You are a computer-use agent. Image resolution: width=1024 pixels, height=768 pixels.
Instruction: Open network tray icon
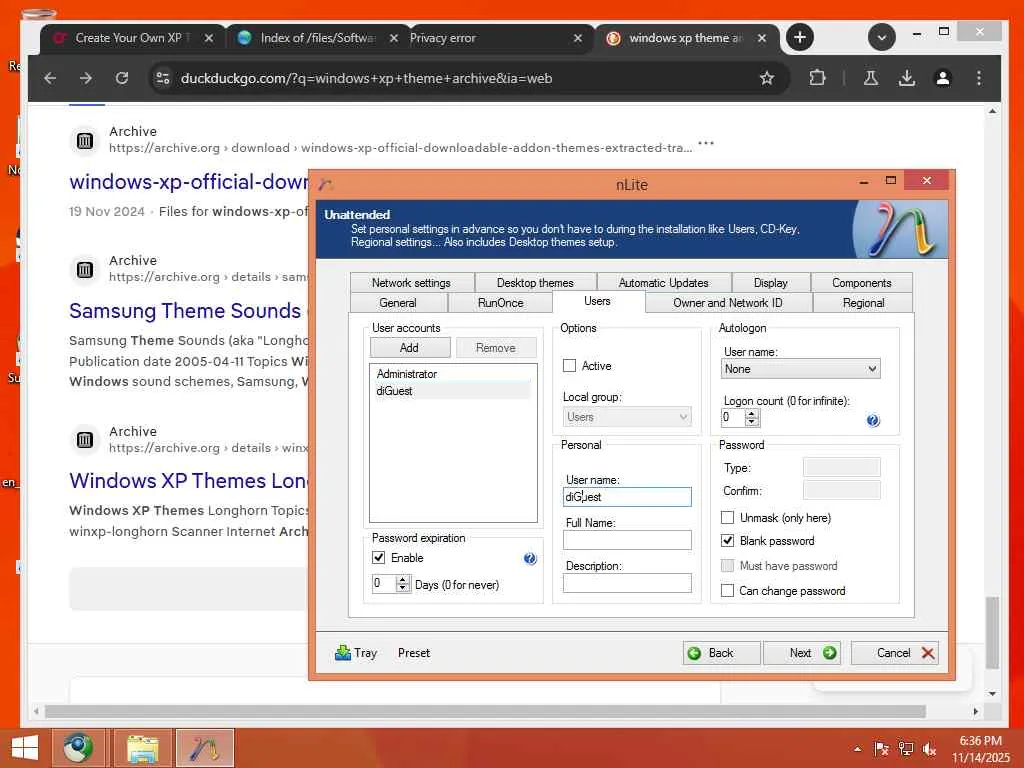[x=905, y=749]
